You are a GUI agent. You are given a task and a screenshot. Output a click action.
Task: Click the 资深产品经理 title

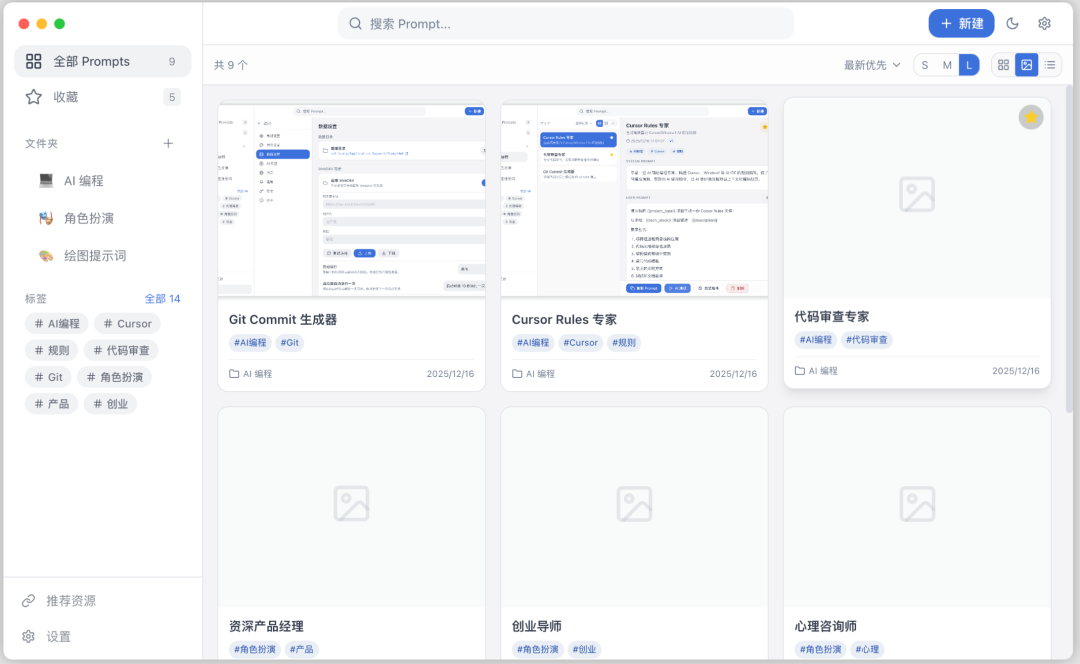pos(266,626)
